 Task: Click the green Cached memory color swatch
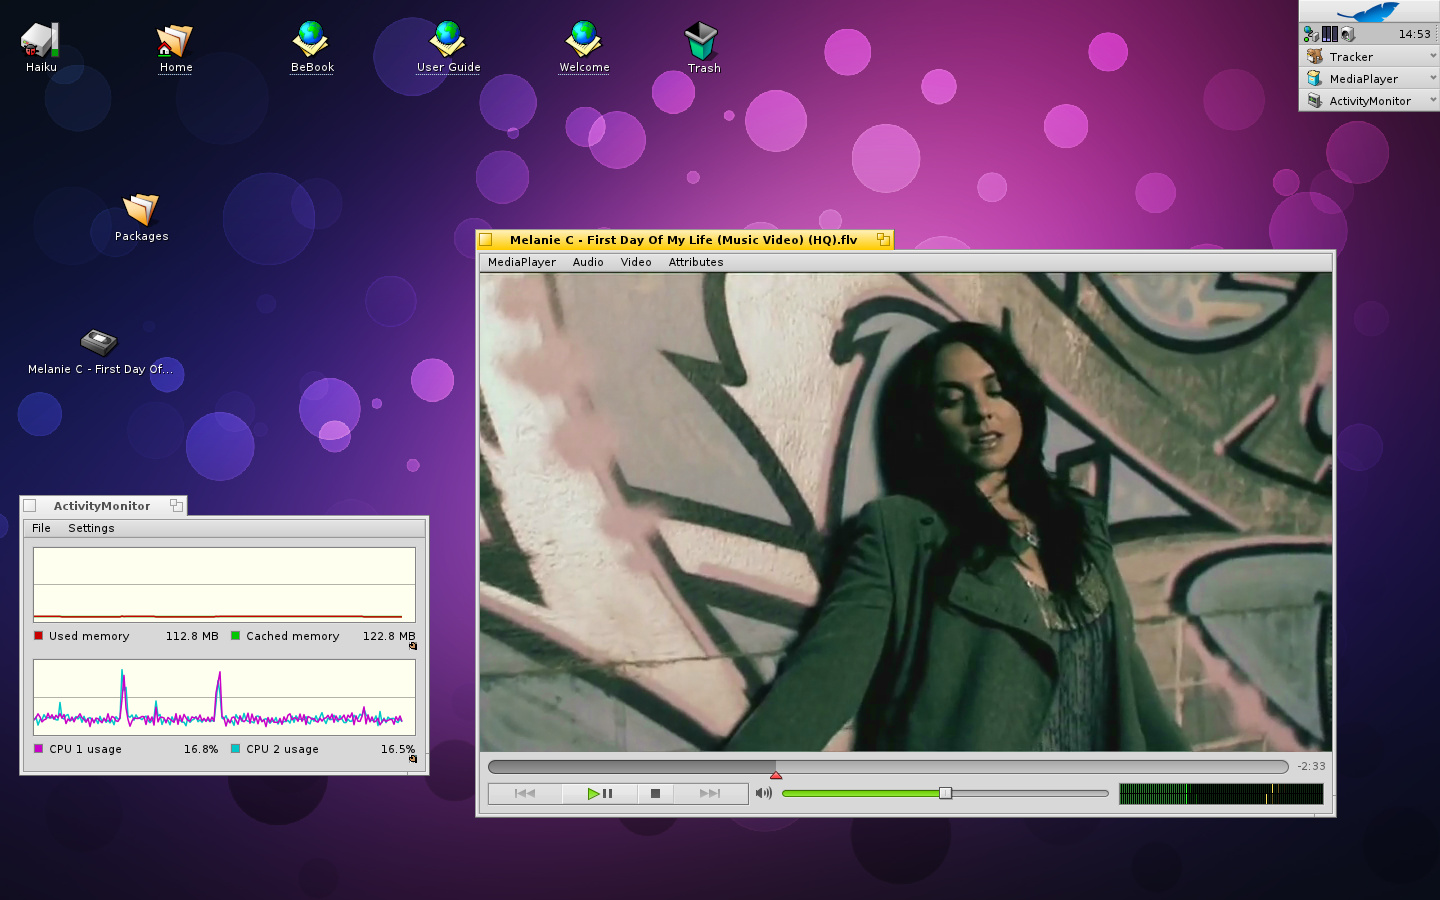click(236, 635)
